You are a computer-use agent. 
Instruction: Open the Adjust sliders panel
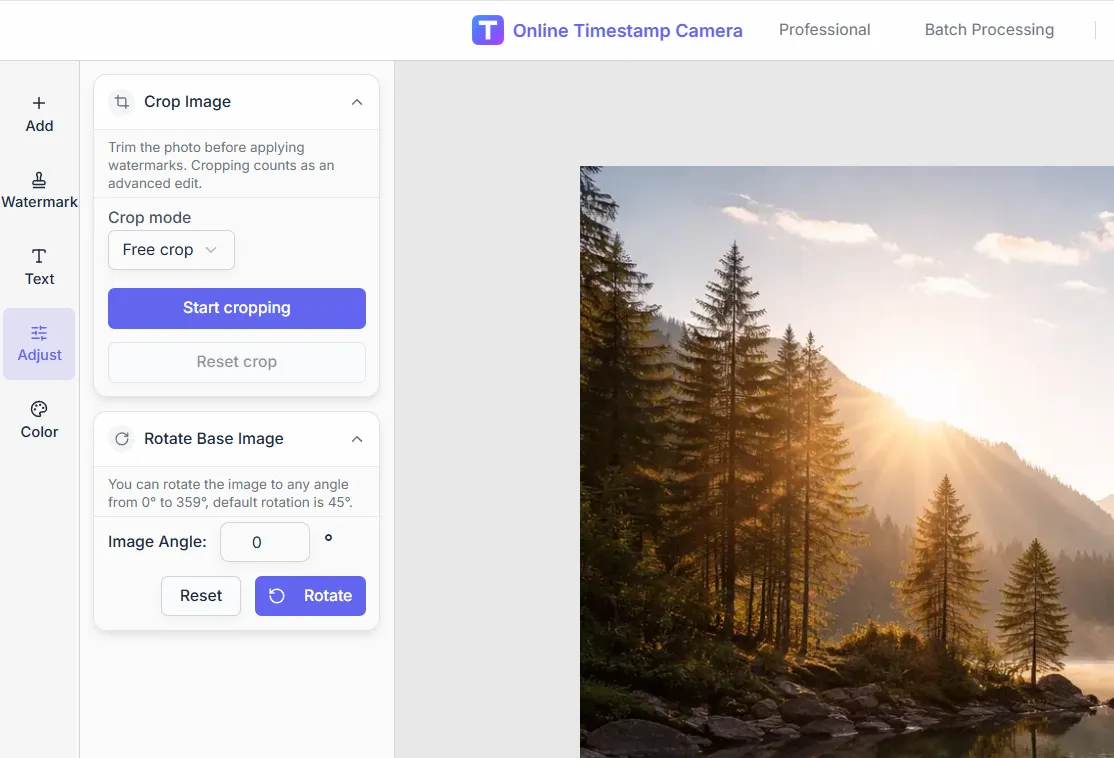pyautogui.click(x=39, y=343)
